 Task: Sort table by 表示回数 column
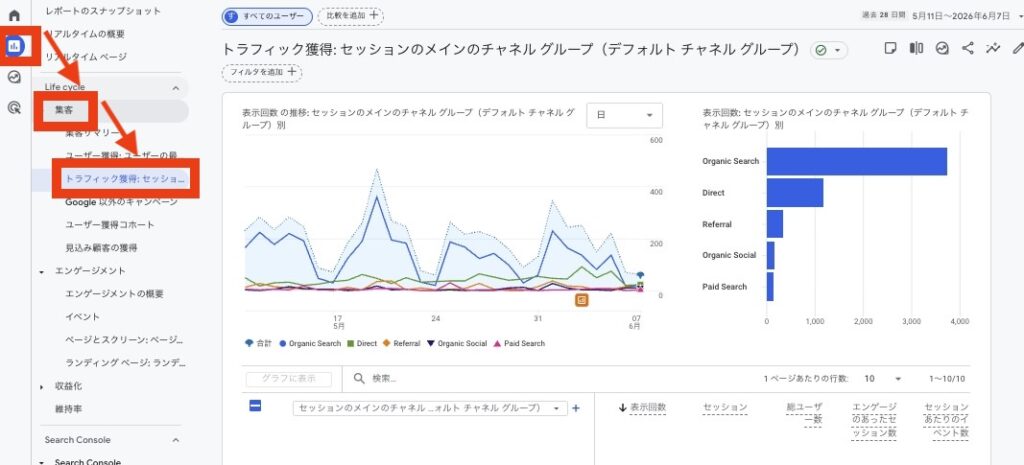(648, 408)
